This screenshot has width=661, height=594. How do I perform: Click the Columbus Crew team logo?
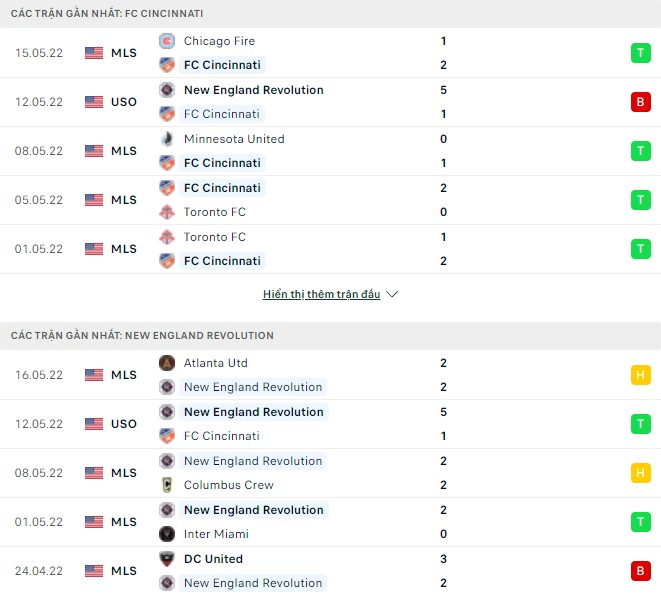click(x=167, y=485)
